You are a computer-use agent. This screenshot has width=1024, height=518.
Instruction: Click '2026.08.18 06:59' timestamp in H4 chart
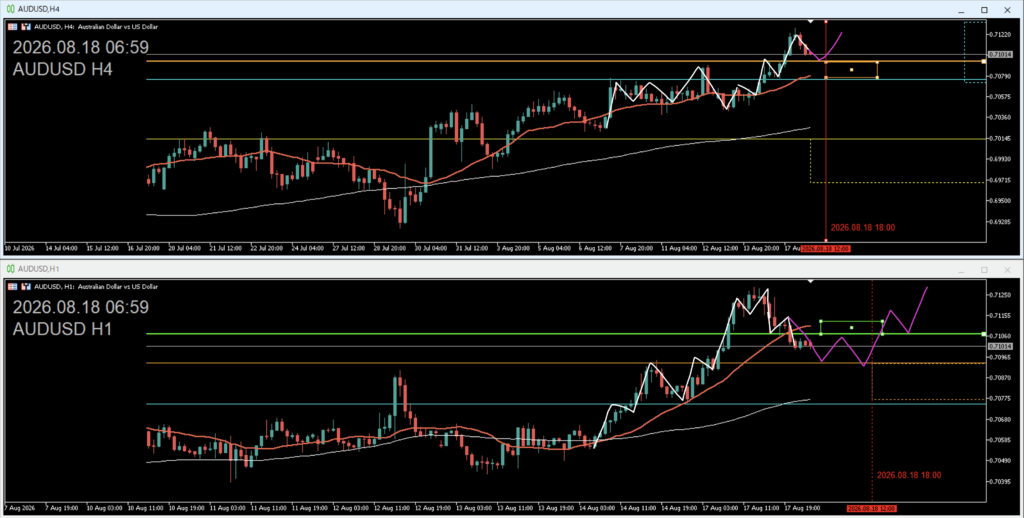click(81, 47)
